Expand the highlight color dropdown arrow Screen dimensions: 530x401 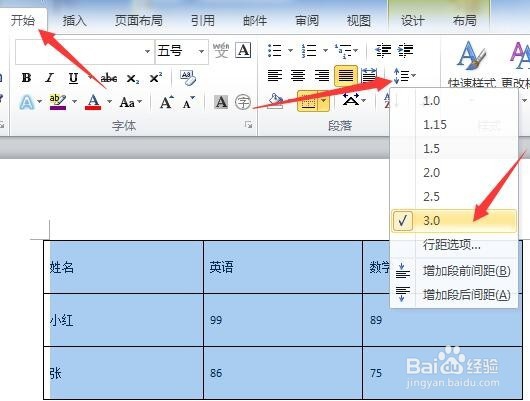tap(74, 101)
